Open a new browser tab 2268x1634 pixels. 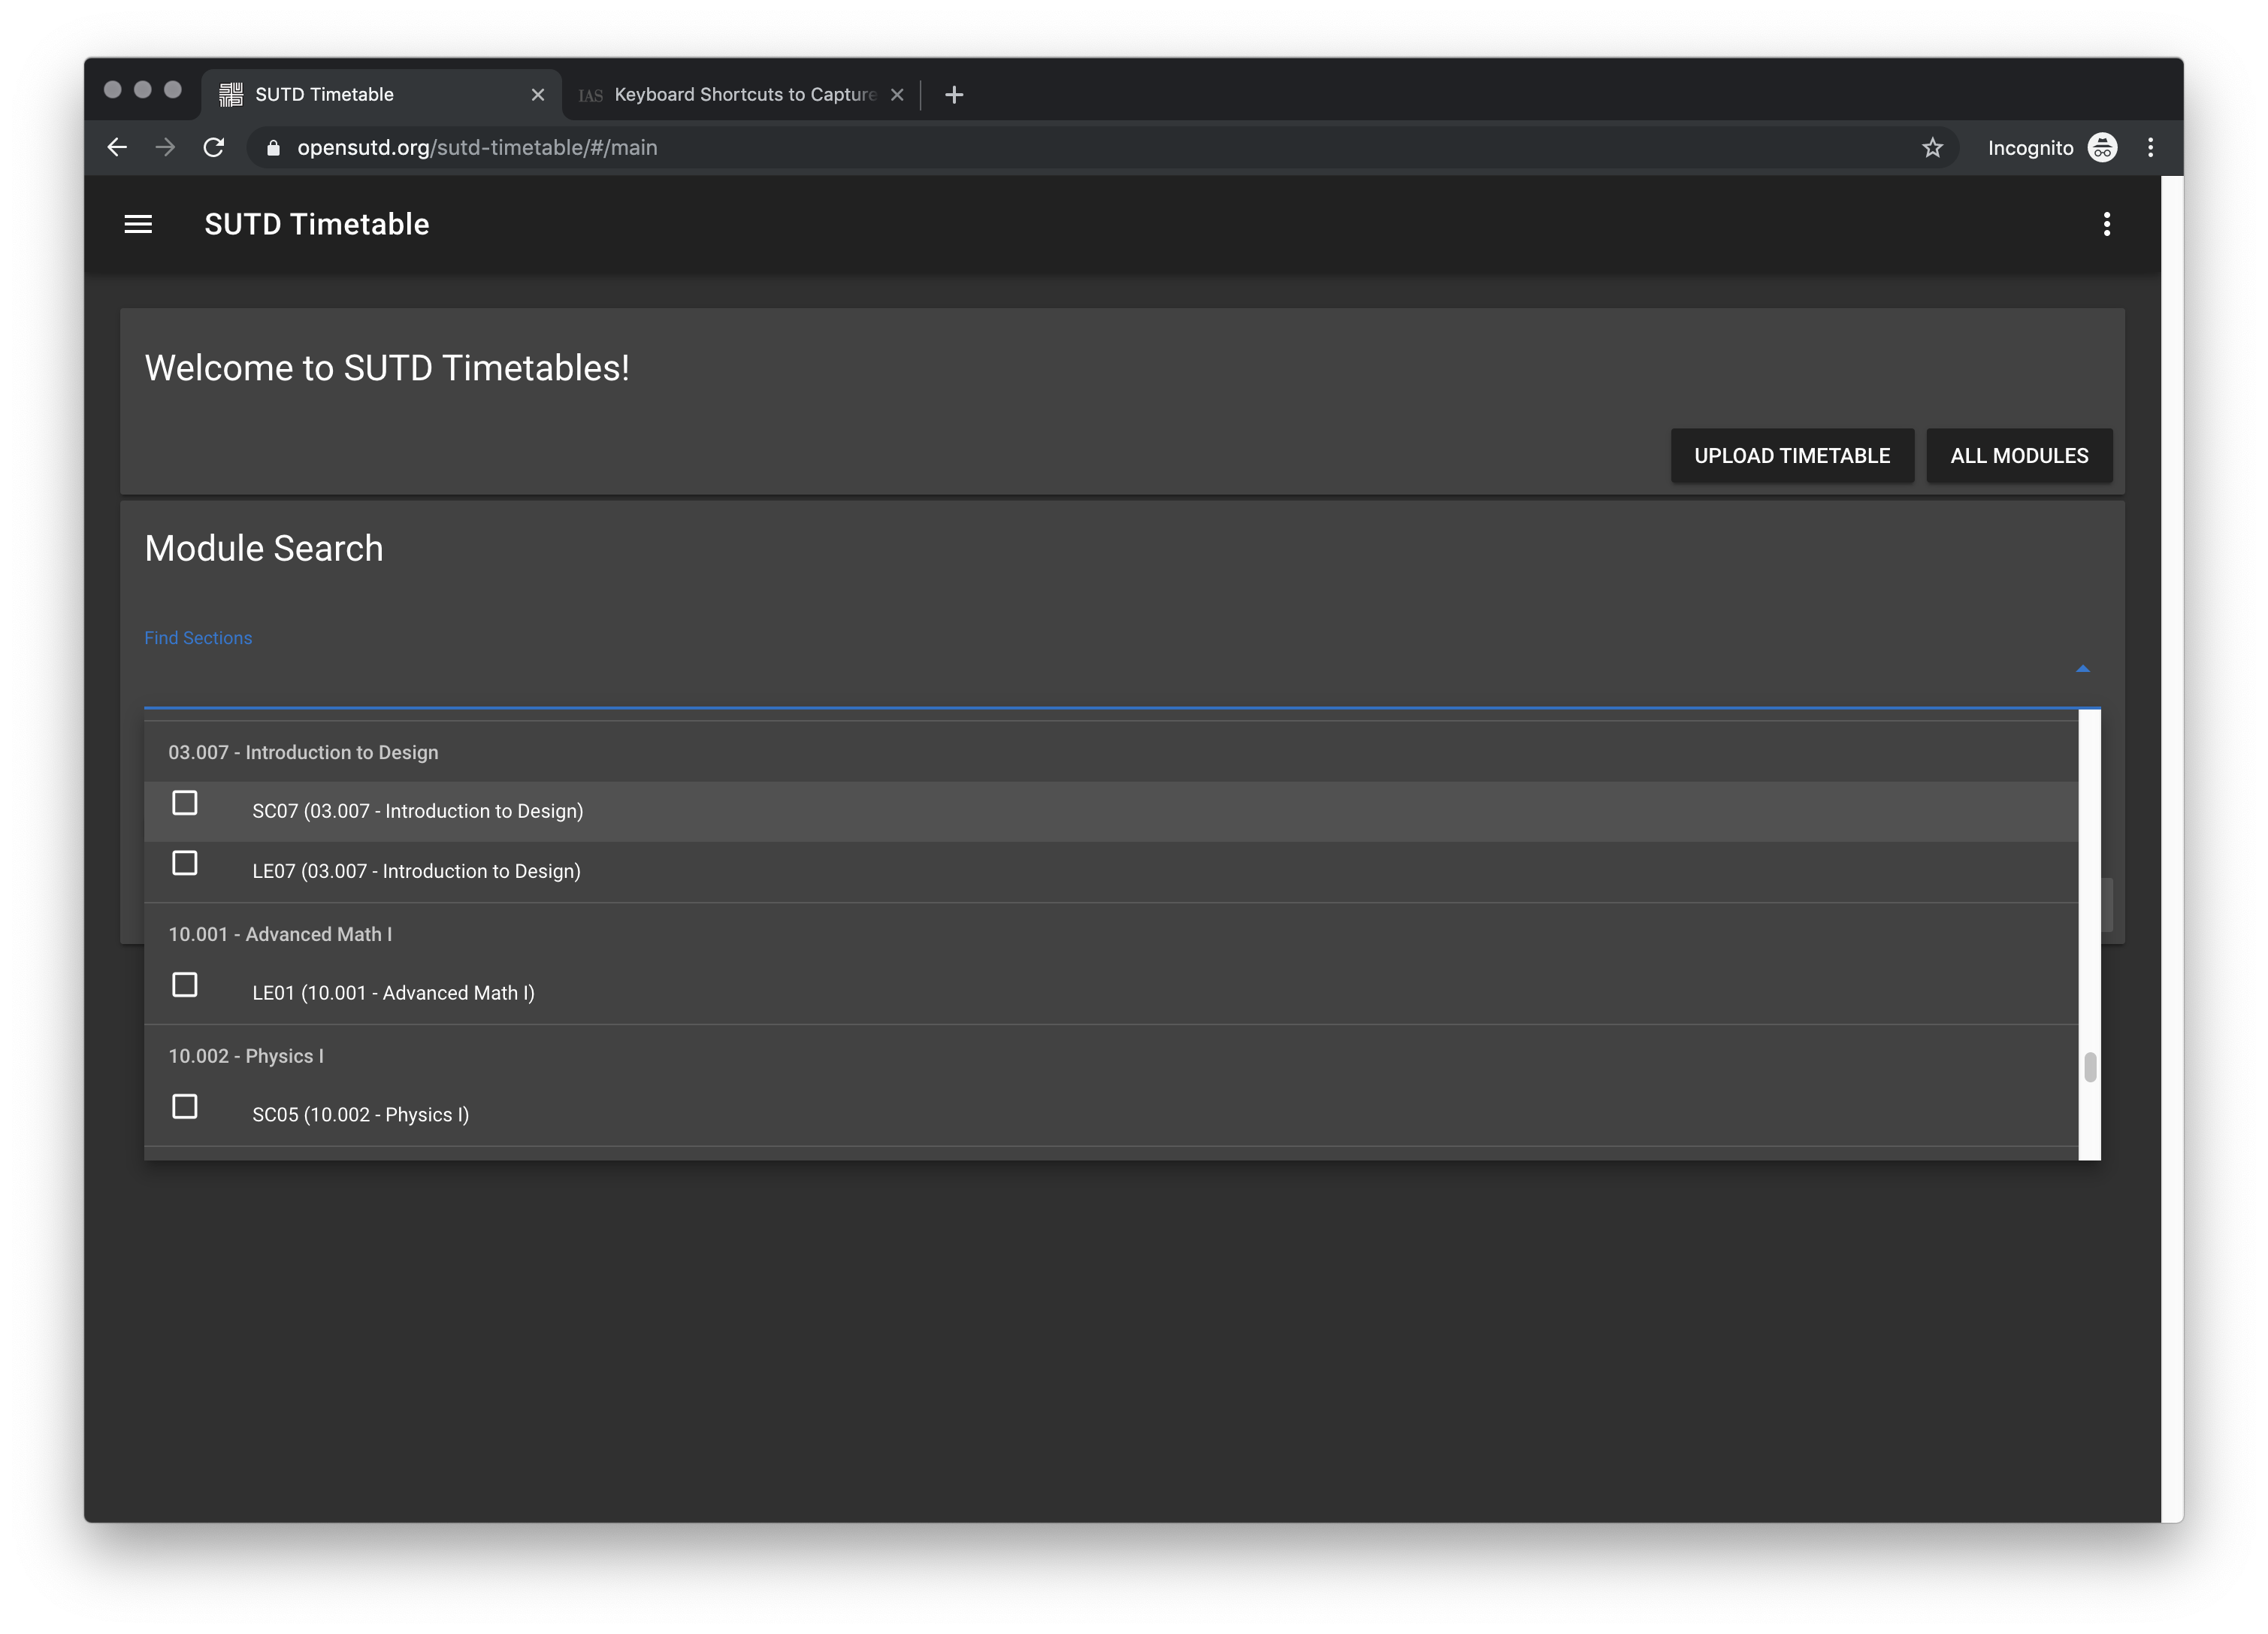coord(954,95)
